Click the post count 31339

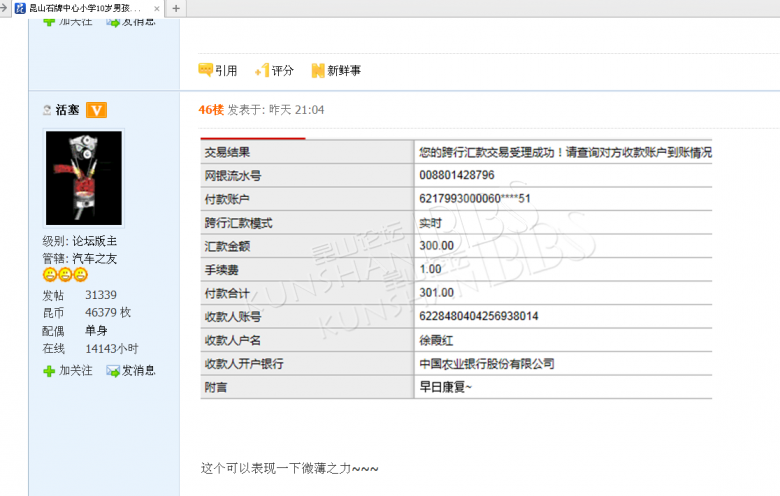pyautogui.click(x=100, y=295)
